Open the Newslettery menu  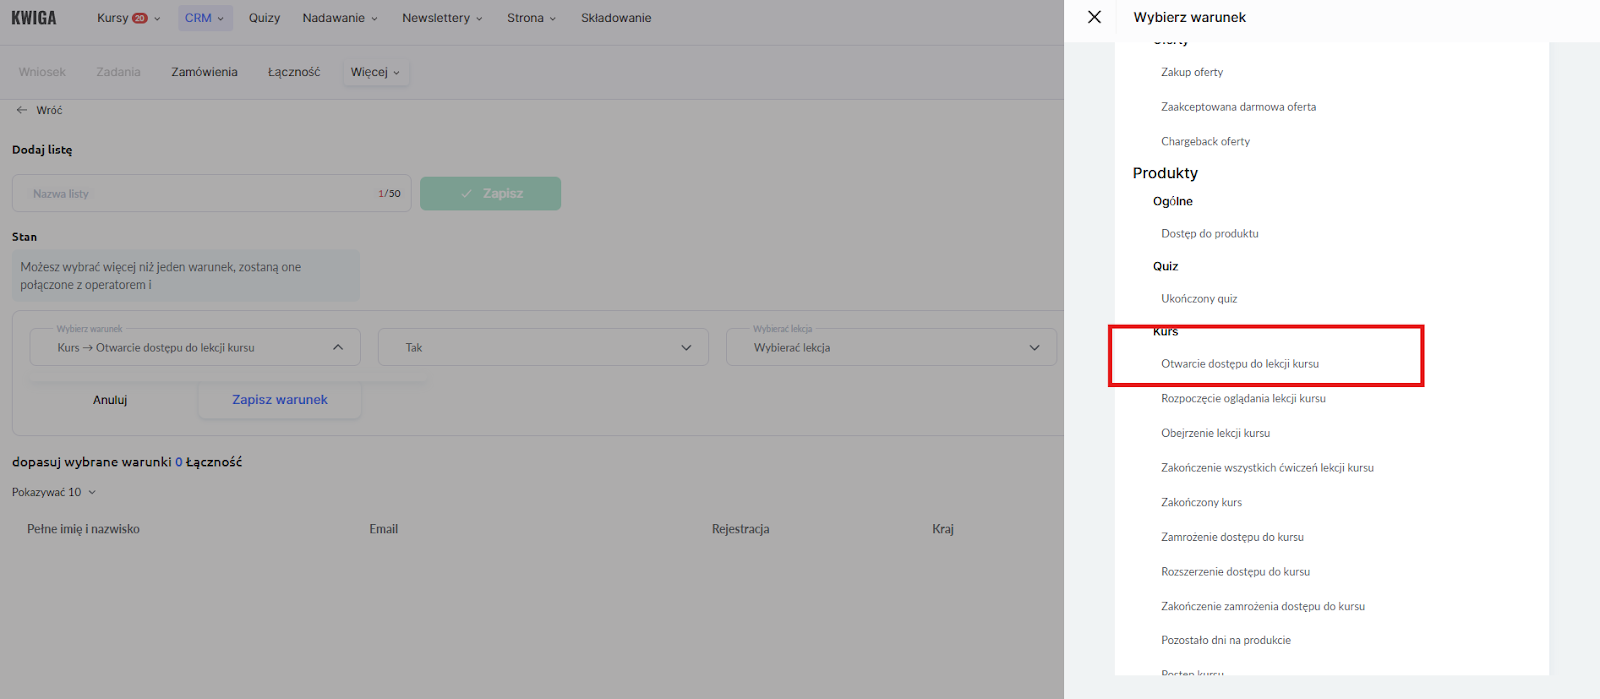[442, 18]
